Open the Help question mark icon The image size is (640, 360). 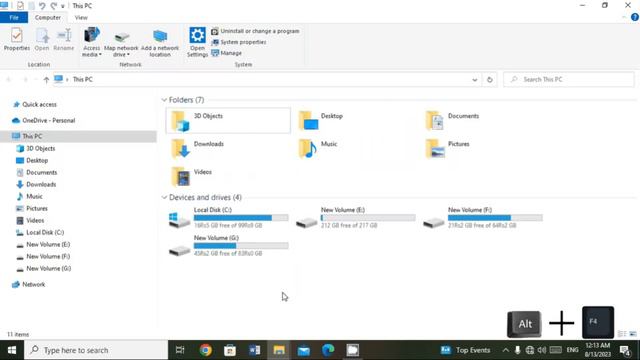click(635, 17)
